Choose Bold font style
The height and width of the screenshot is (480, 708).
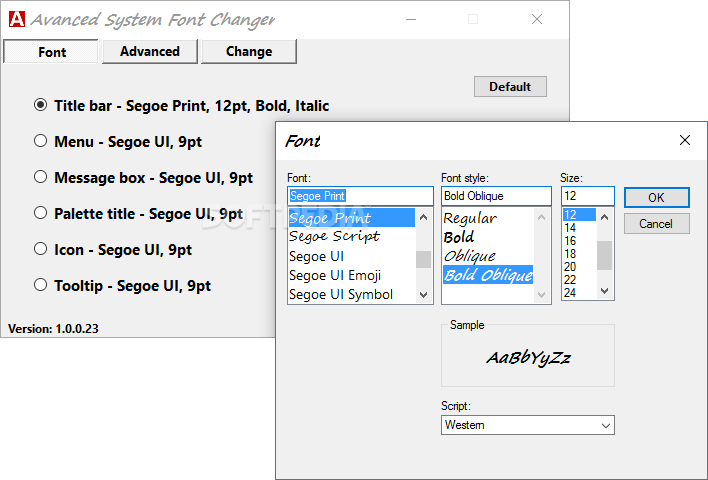pos(488,237)
